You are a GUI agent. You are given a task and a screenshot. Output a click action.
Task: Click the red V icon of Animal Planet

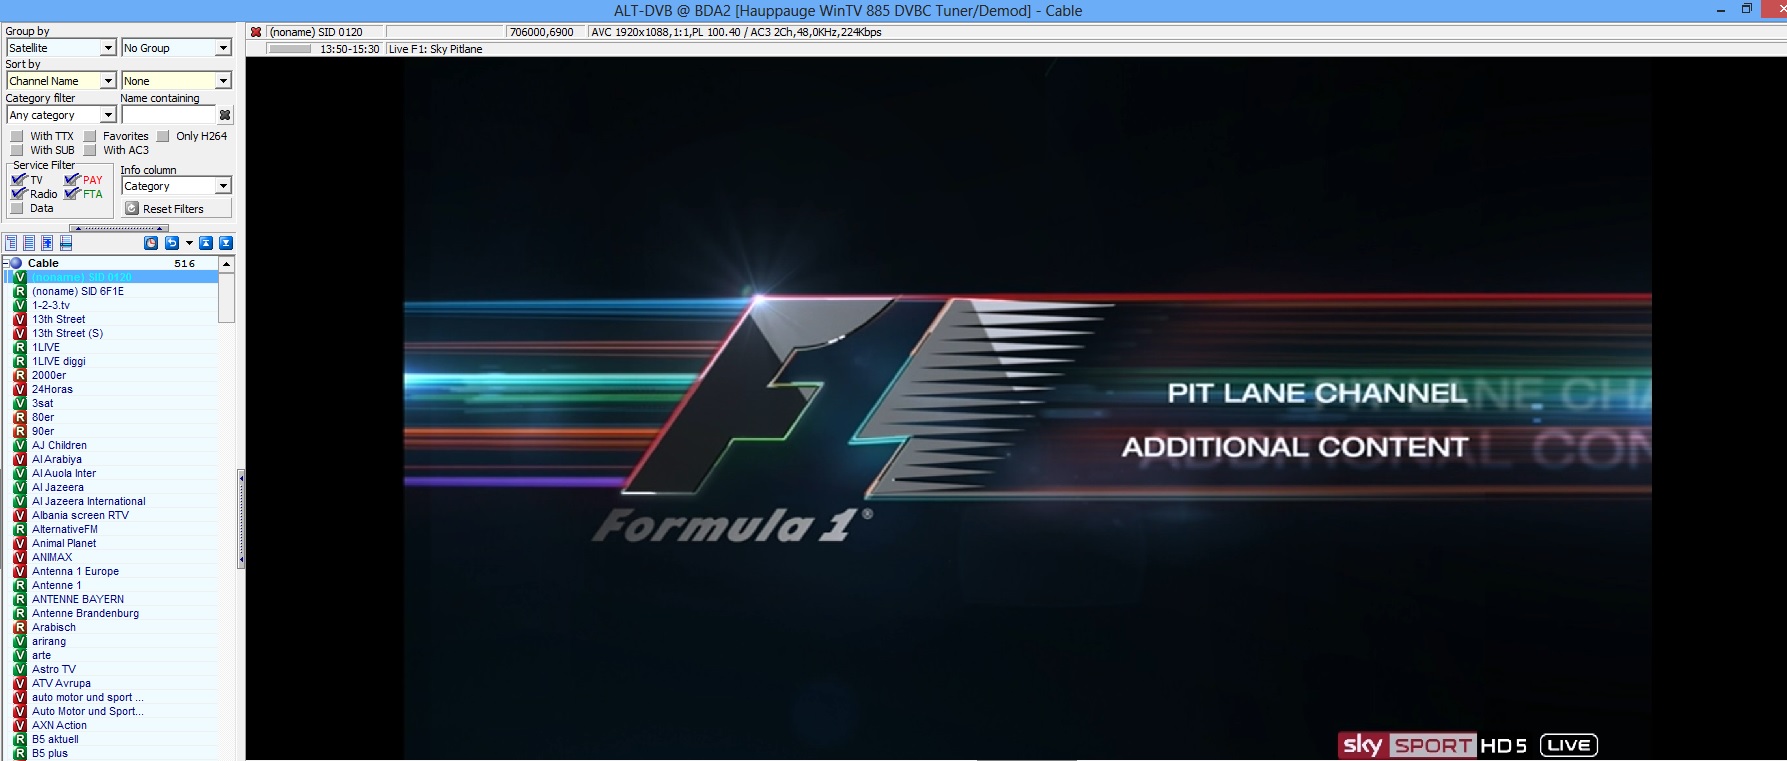click(19, 543)
